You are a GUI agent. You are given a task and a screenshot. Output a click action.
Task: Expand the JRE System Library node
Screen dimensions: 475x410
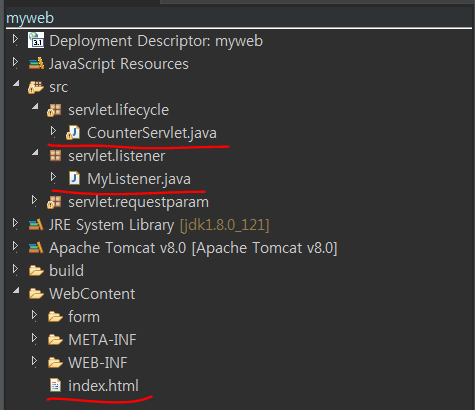pyautogui.click(x=15, y=223)
